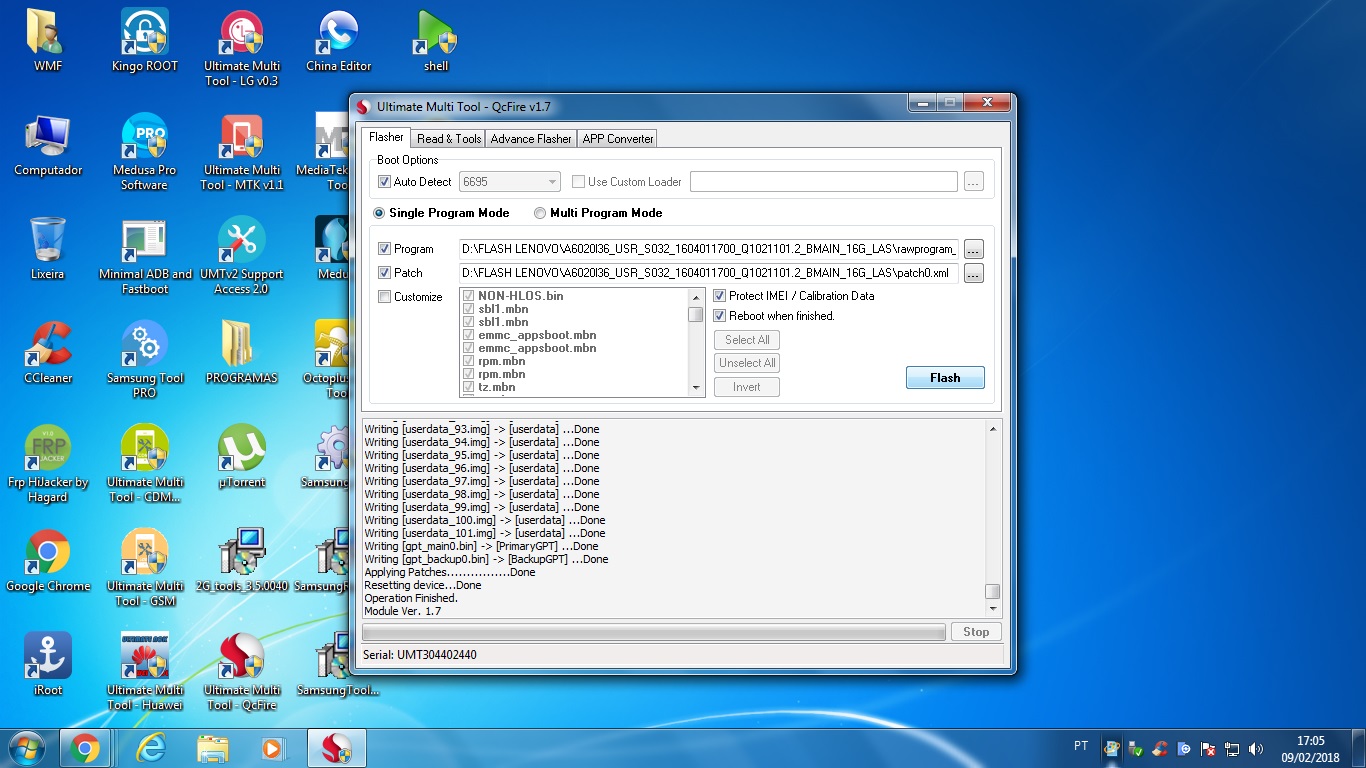The width and height of the screenshot is (1366, 768).
Task: Browse for patch0.xml file next to Patch
Action: click(x=973, y=273)
